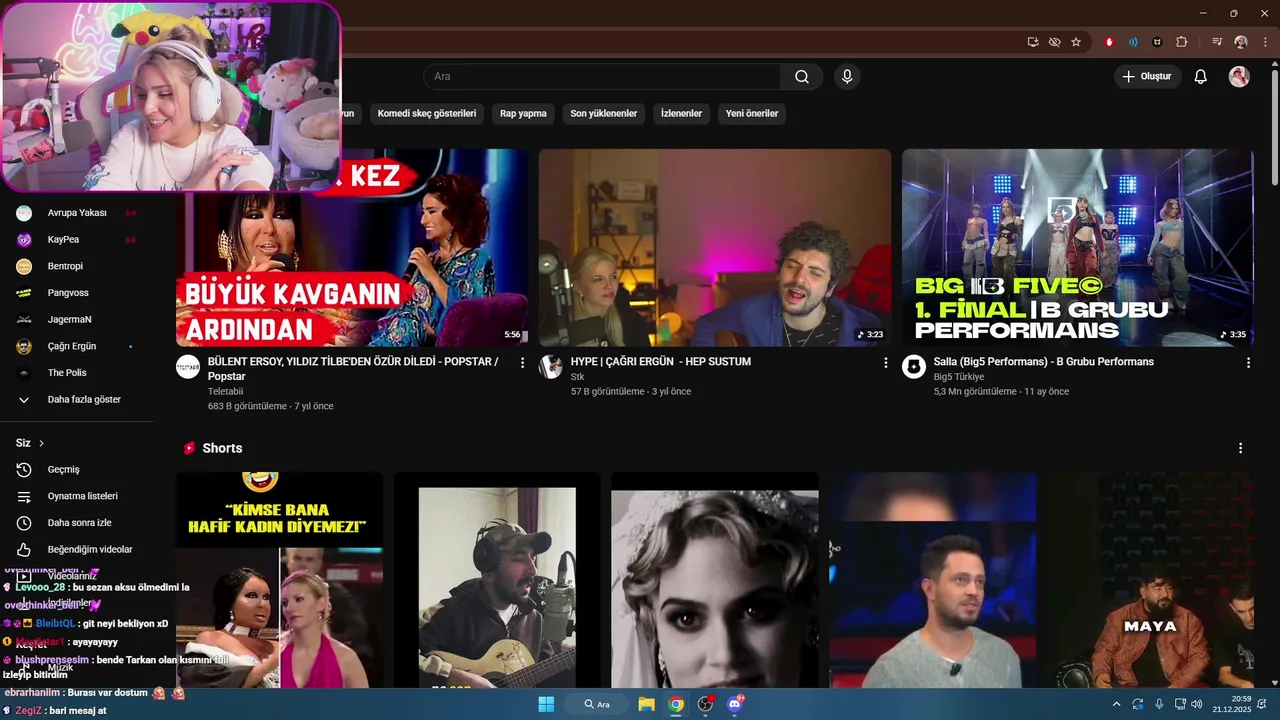
Task: Show hidden system tray icons
Action: point(1116,704)
